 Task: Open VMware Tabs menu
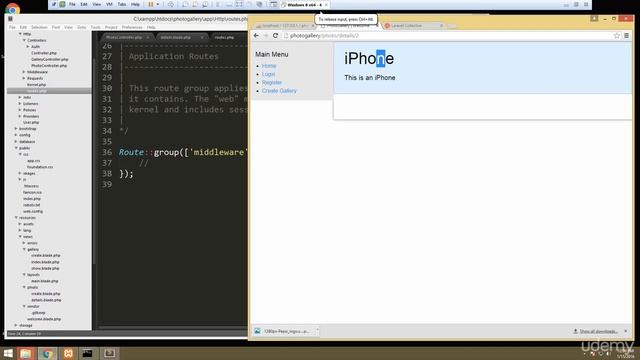tap(122, 4)
